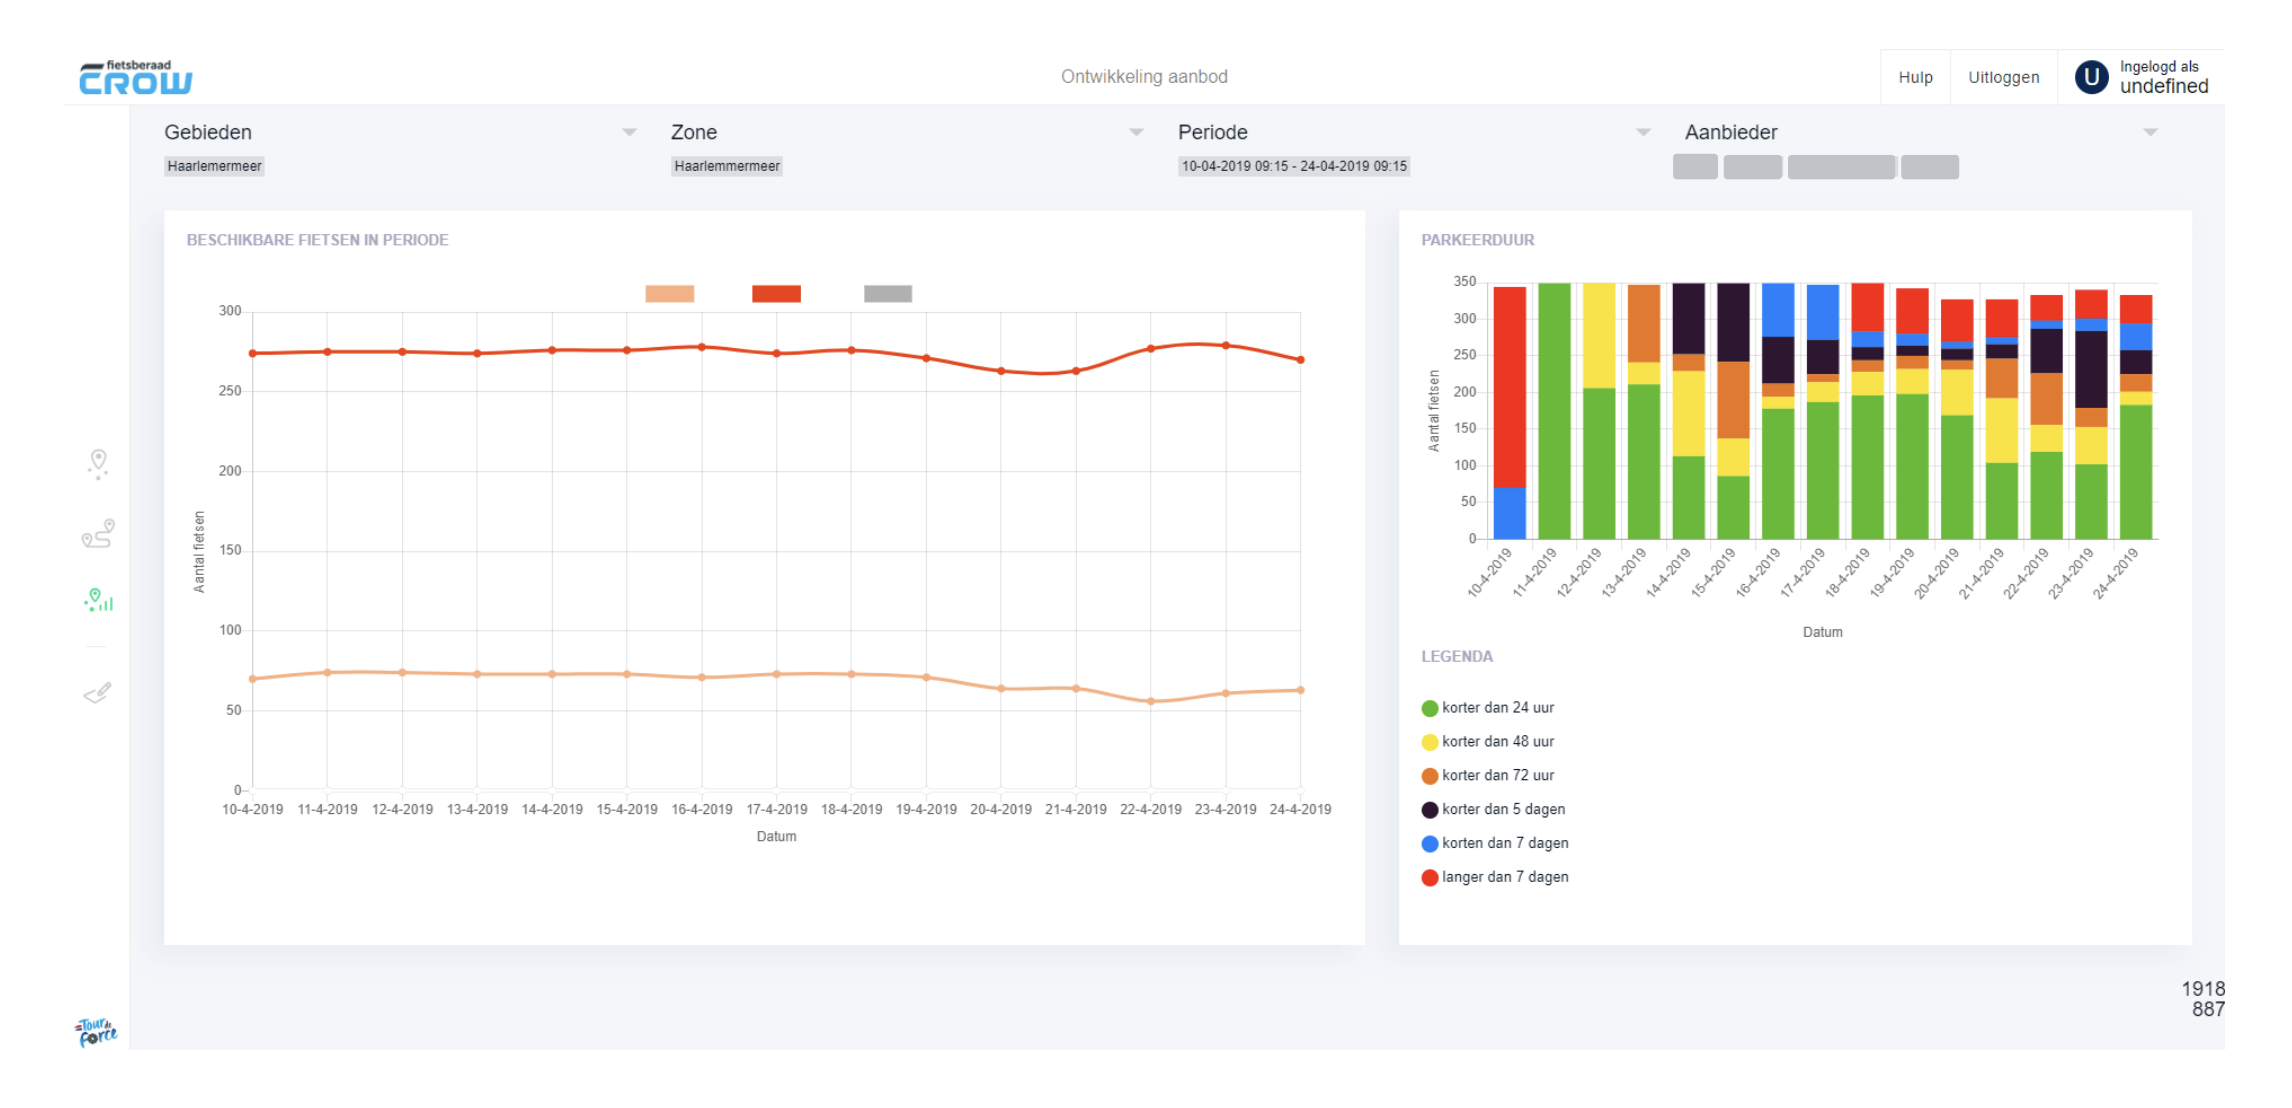Open the Hulp menu item
This screenshot has height=1108, width=2292.
1915,77
